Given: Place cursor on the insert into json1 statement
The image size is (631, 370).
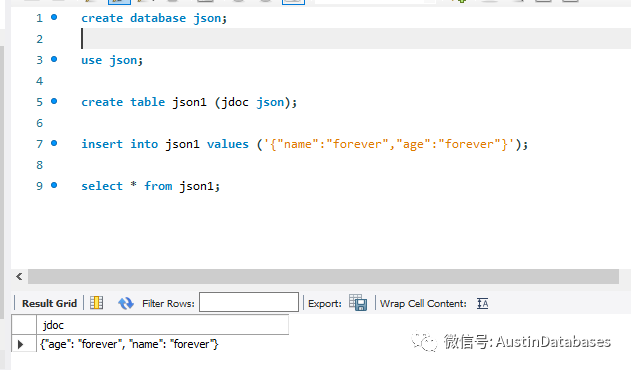Looking at the screenshot, I should coord(305,144).
